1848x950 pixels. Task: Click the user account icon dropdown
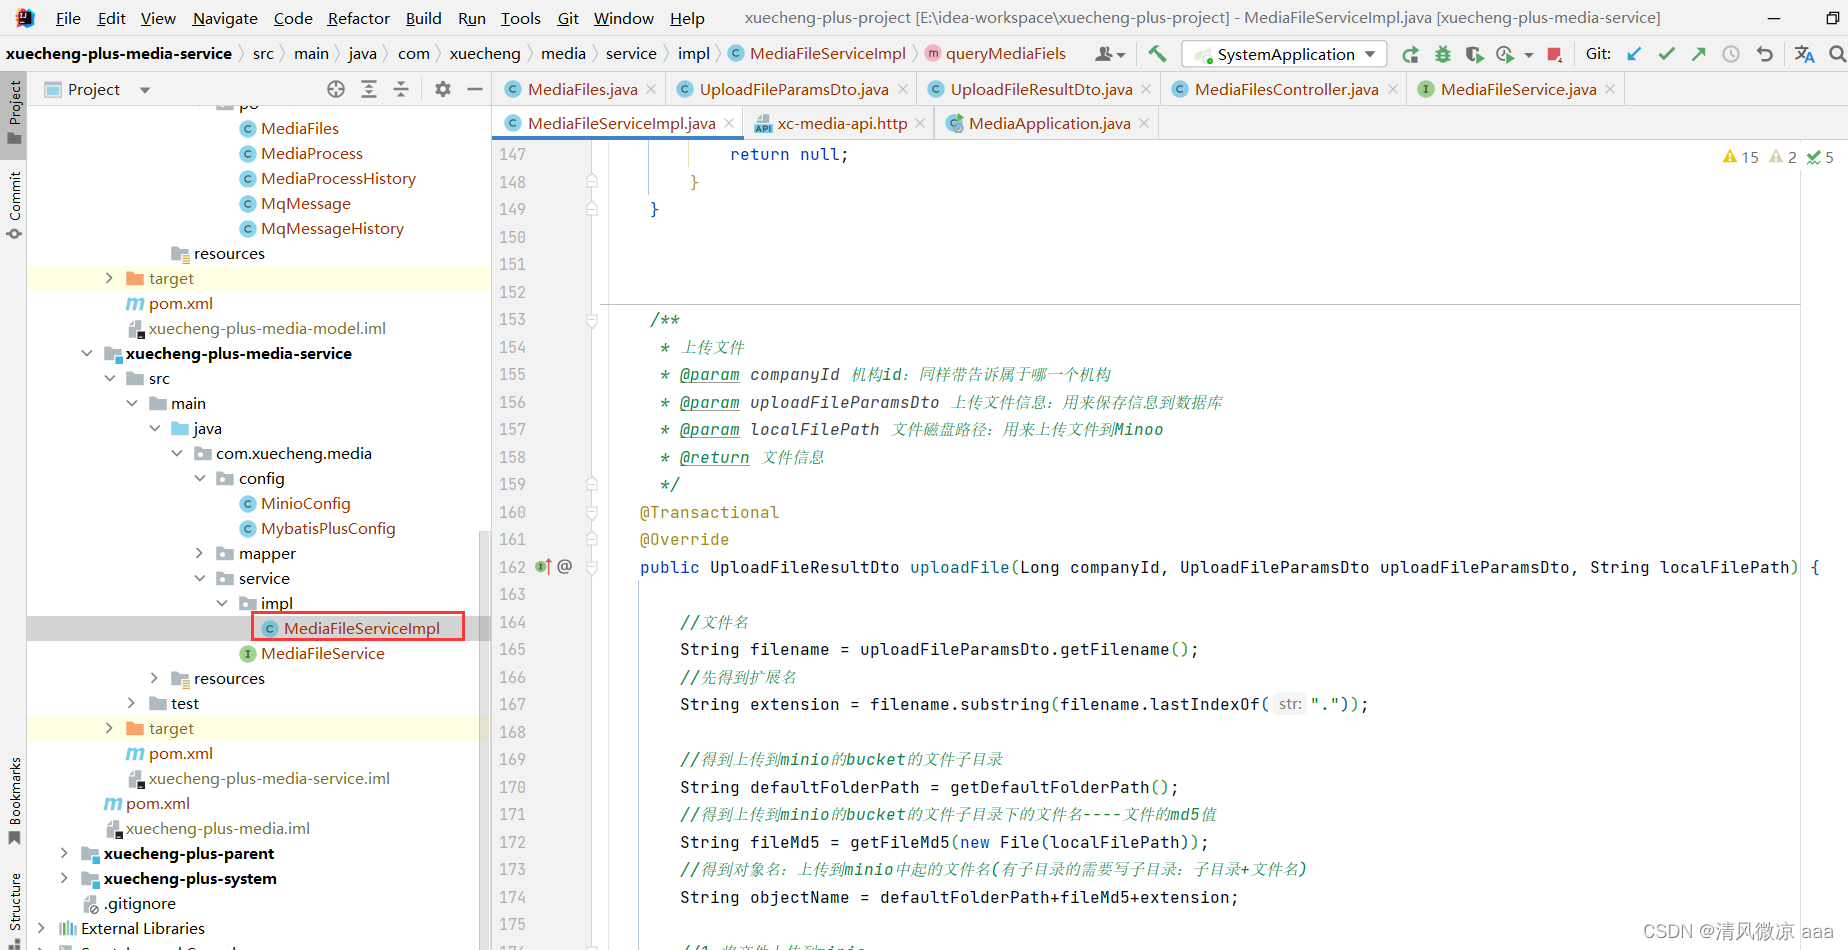point(1110,54)
